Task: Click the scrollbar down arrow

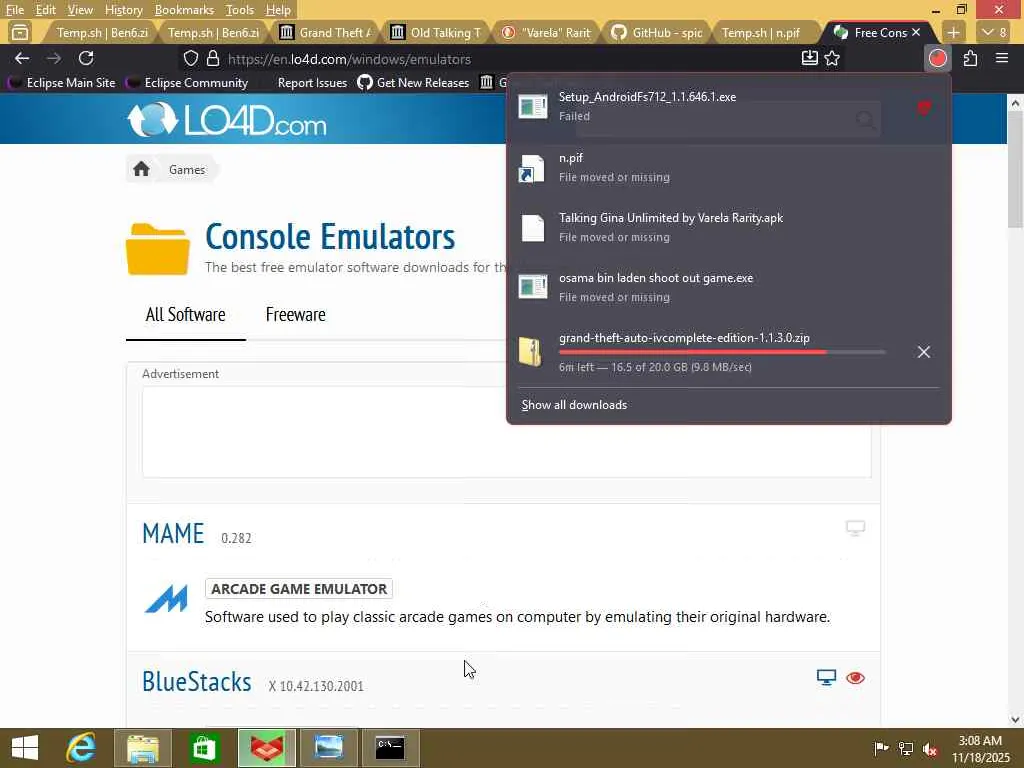Action: click(x=1016, y=720)
